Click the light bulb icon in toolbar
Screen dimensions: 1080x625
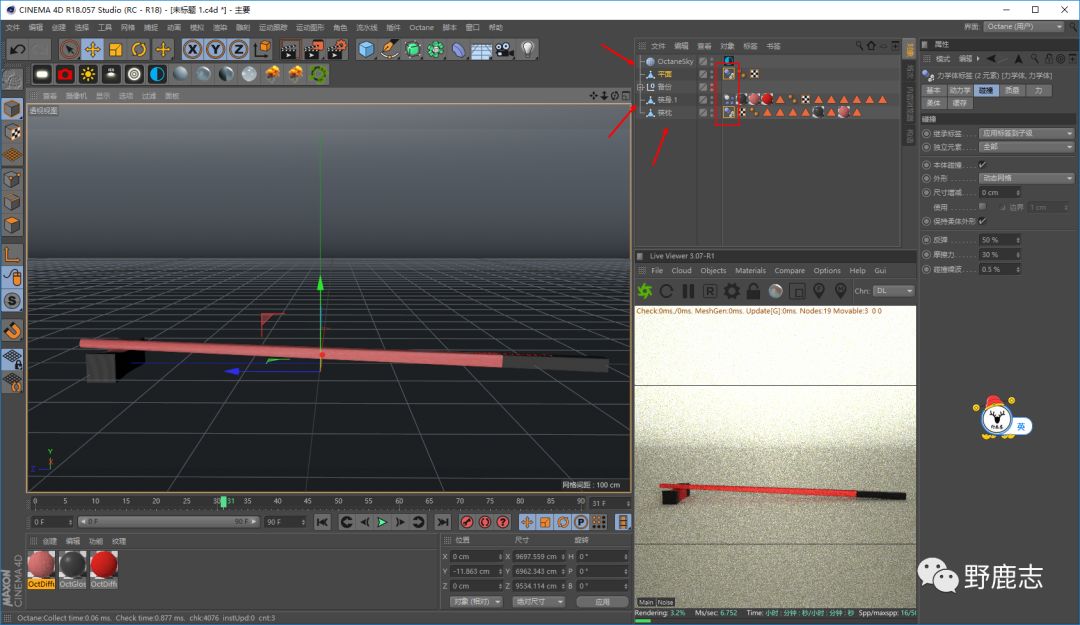527,49
